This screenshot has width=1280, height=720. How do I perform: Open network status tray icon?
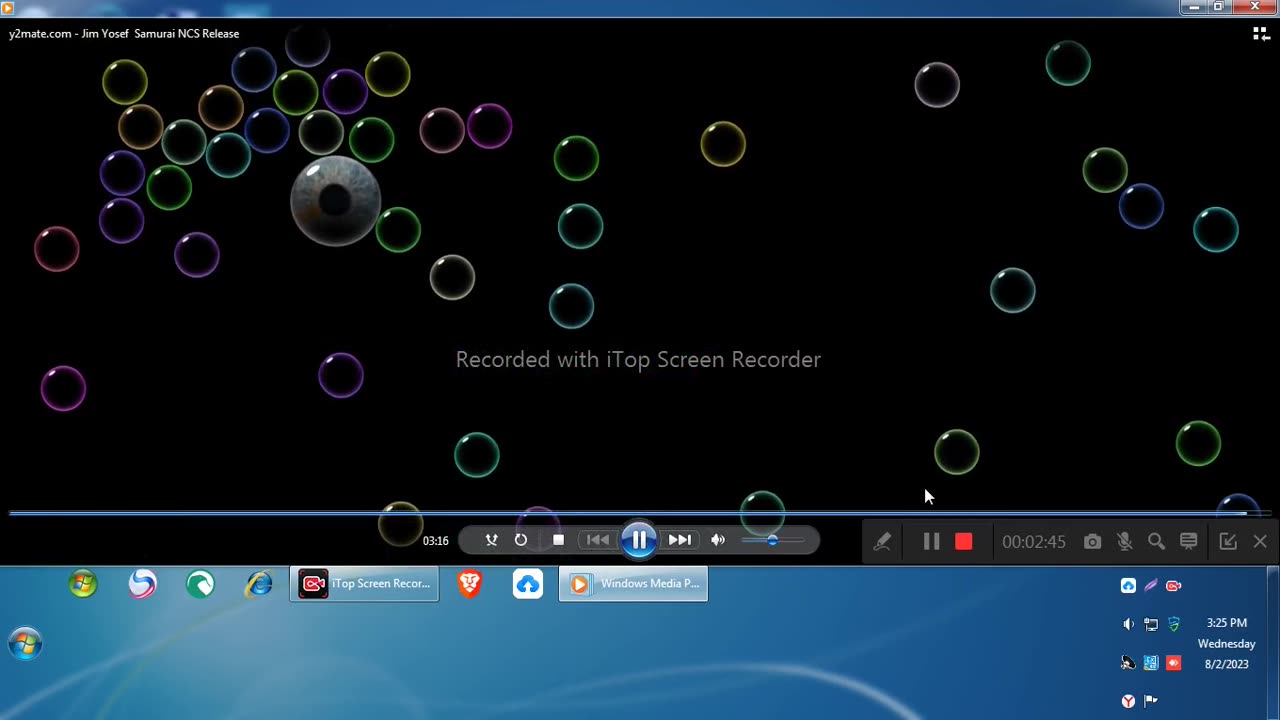coord(1151,624)
